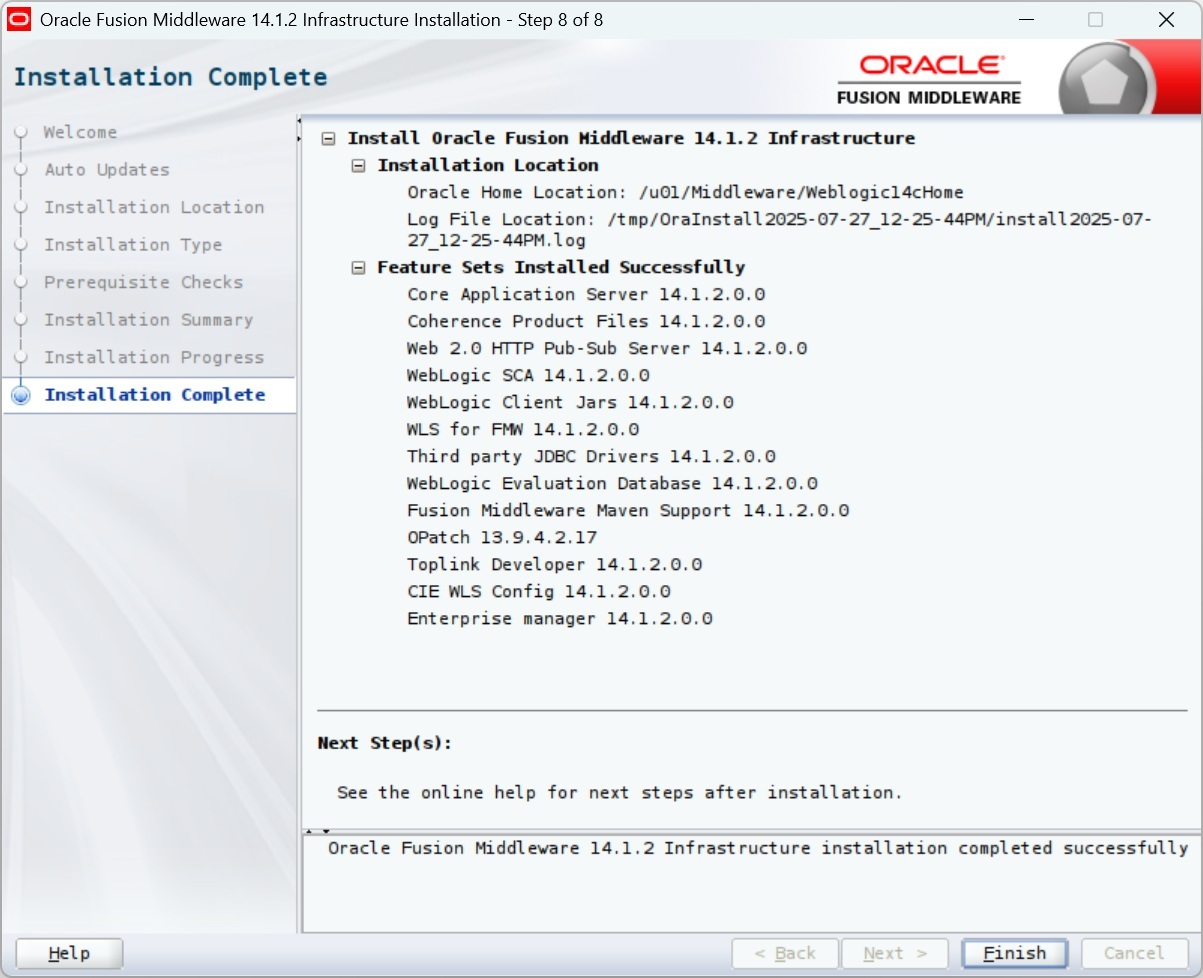This screenshot has width=1203, height=978.
Task: Select the Installation Type step
Action: coord(133,245)
